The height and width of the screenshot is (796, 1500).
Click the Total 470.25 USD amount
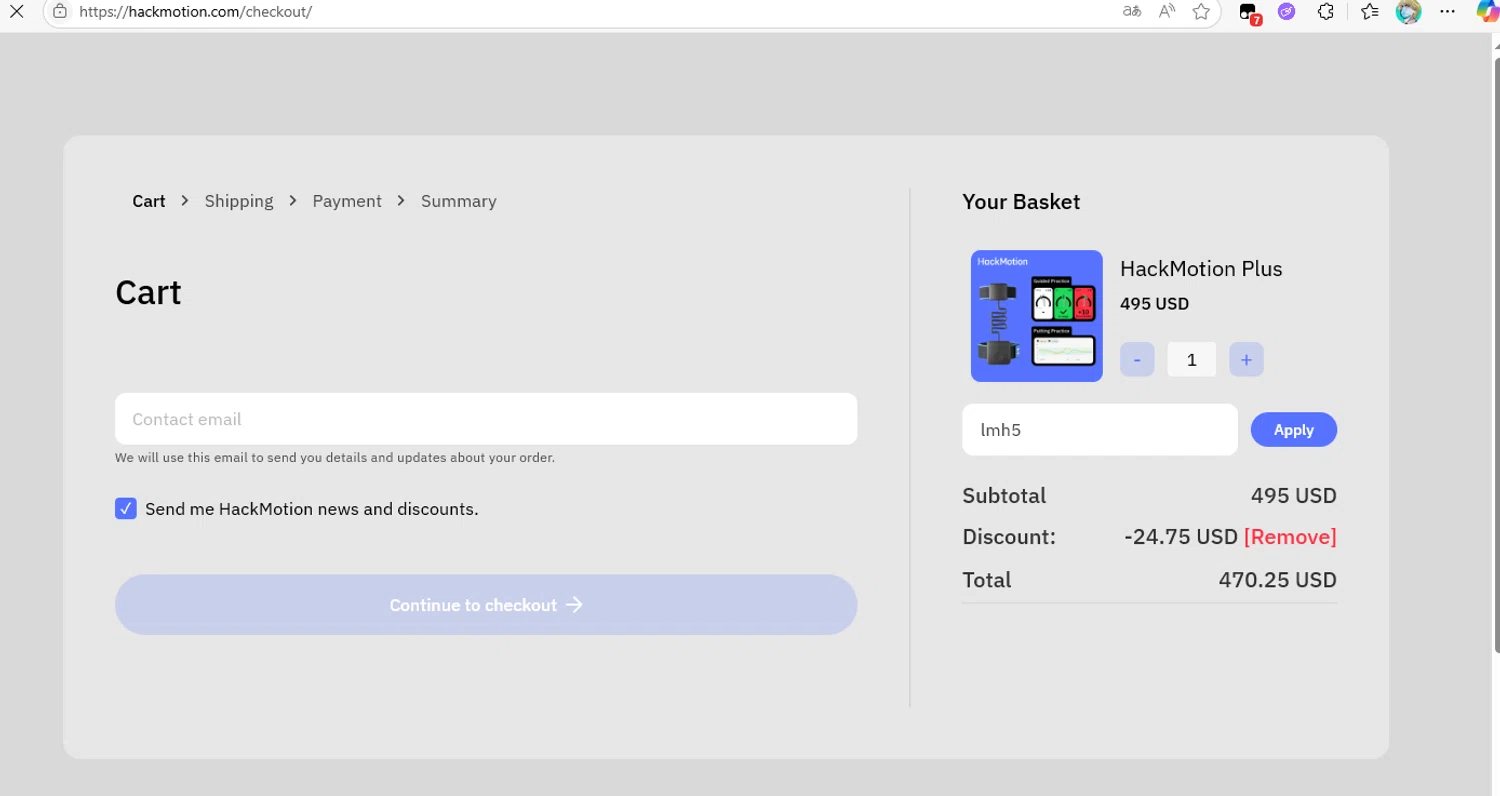(1277, 580)
